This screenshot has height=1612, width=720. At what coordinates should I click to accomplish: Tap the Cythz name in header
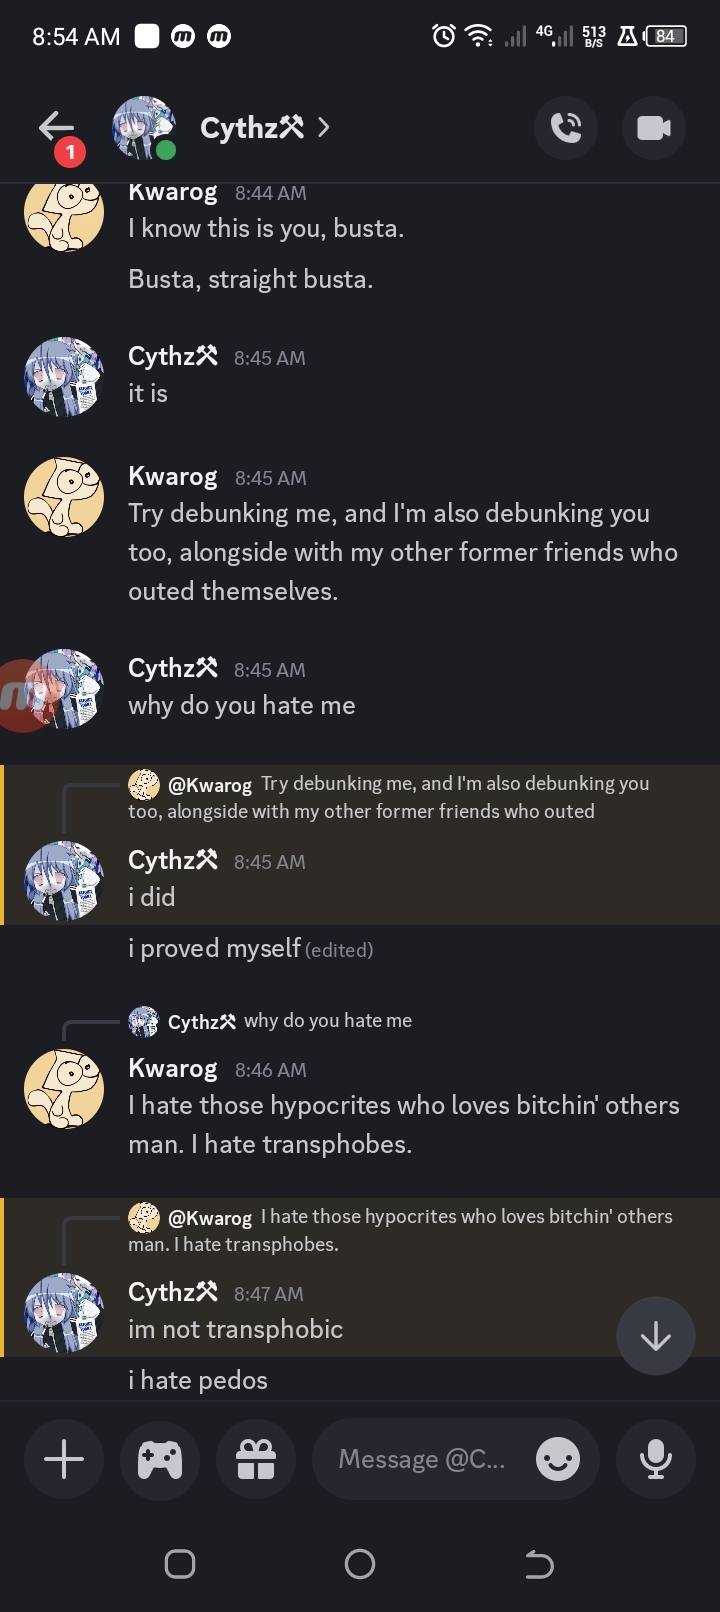coord(251,128)
